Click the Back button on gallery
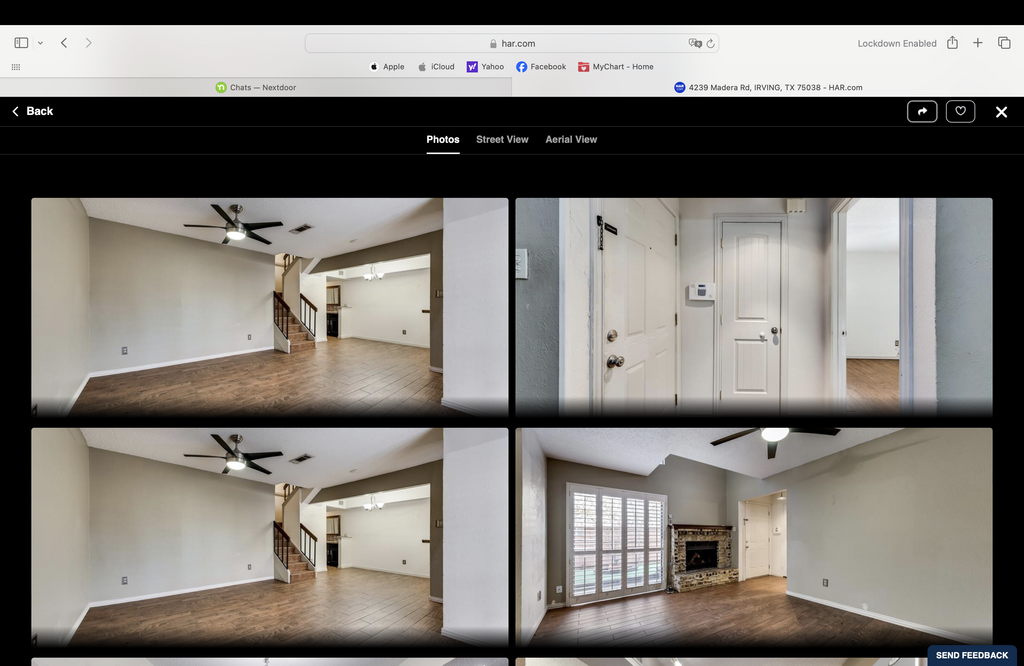 (x=33, y=112)
